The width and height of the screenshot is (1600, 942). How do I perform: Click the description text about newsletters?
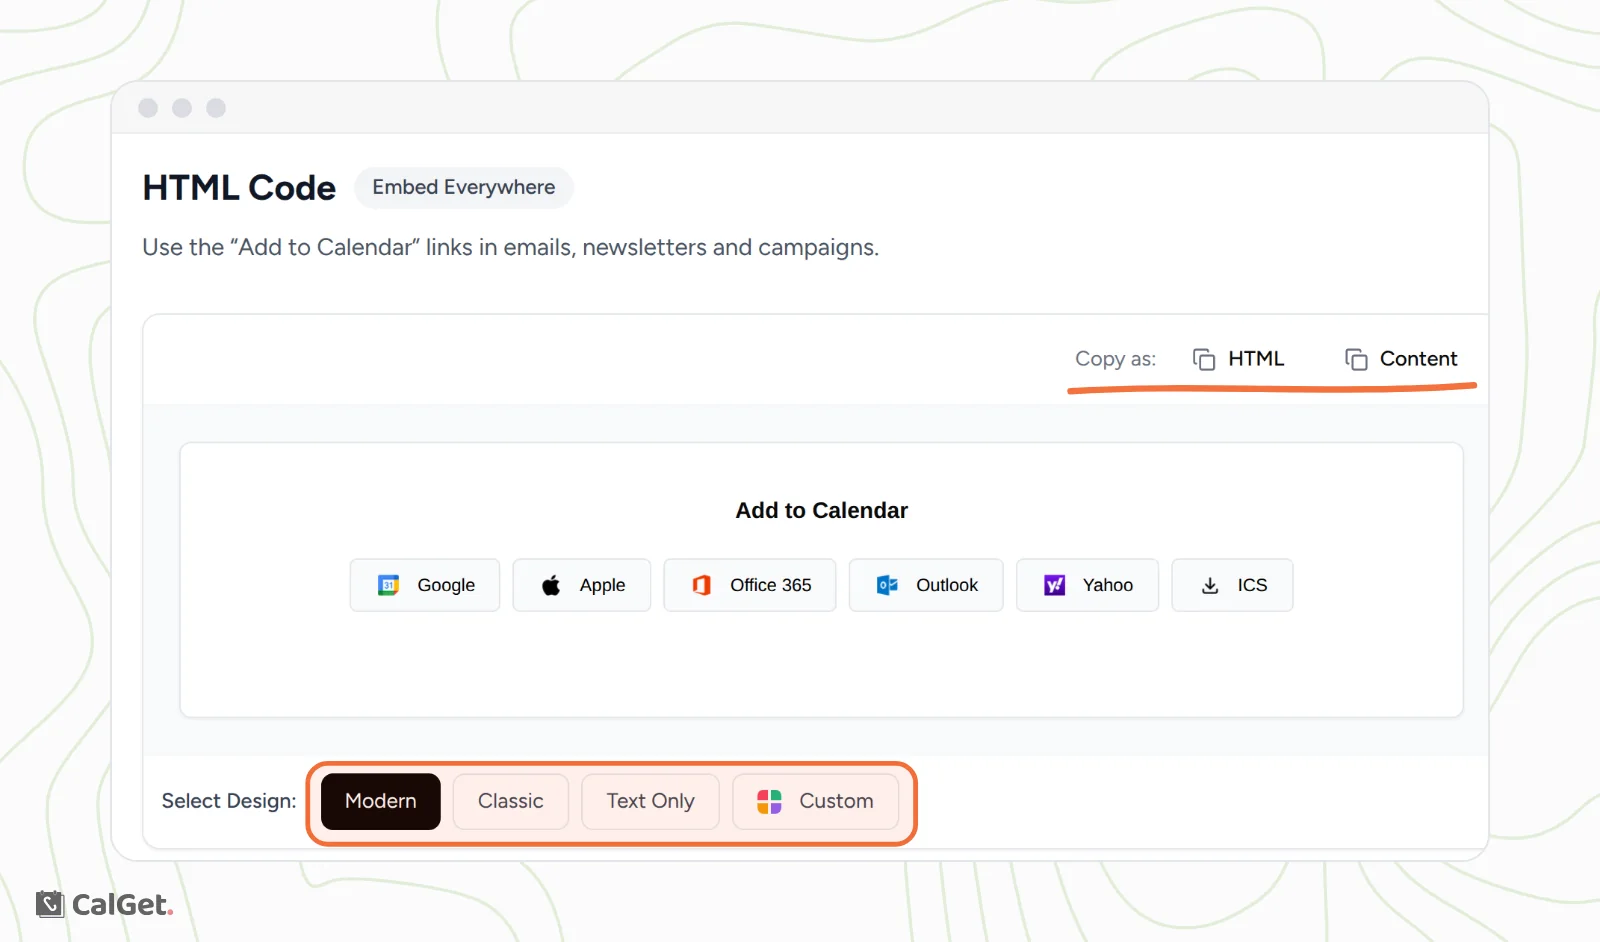pyautogui.click(x=510, y=247)
